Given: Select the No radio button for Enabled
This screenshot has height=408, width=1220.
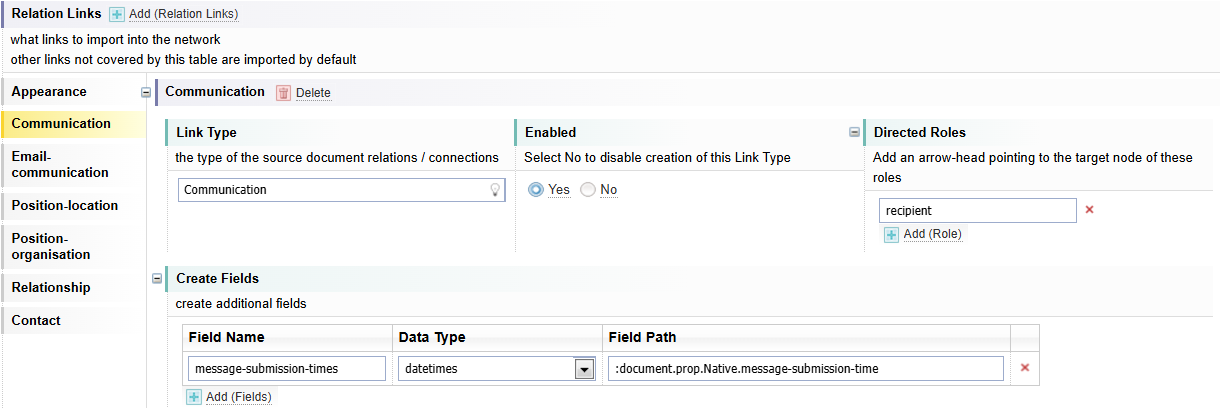Looking at the screenshot, I should [x=588, y=190].
